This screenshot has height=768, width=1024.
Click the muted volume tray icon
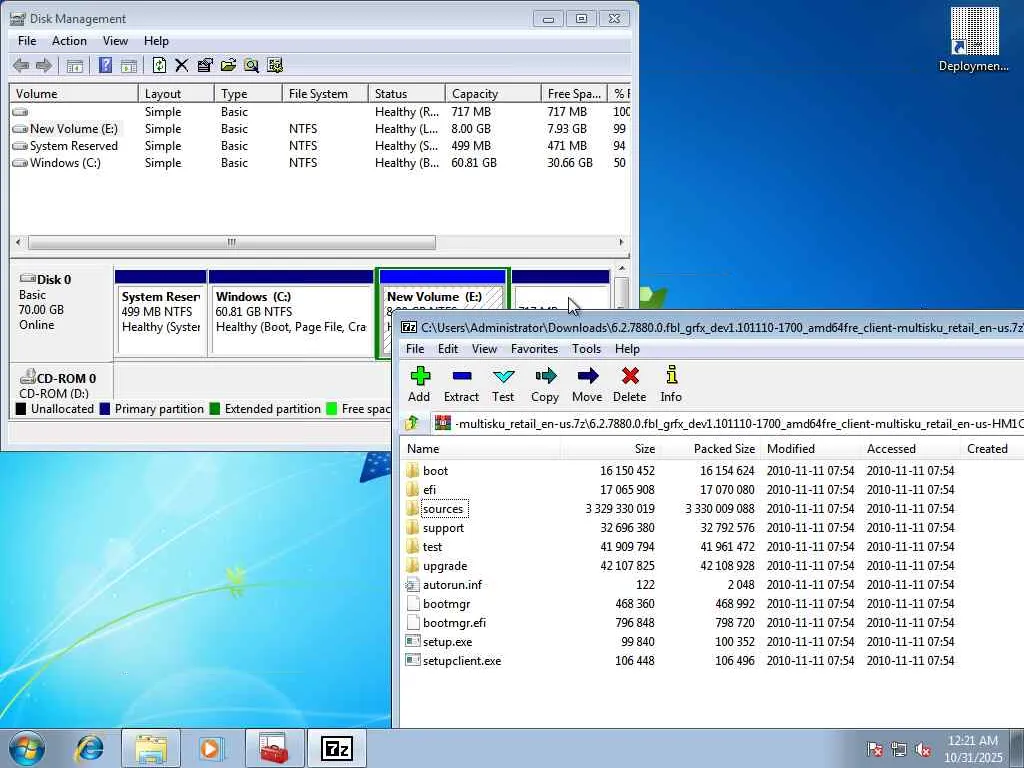tap(923, 749)
